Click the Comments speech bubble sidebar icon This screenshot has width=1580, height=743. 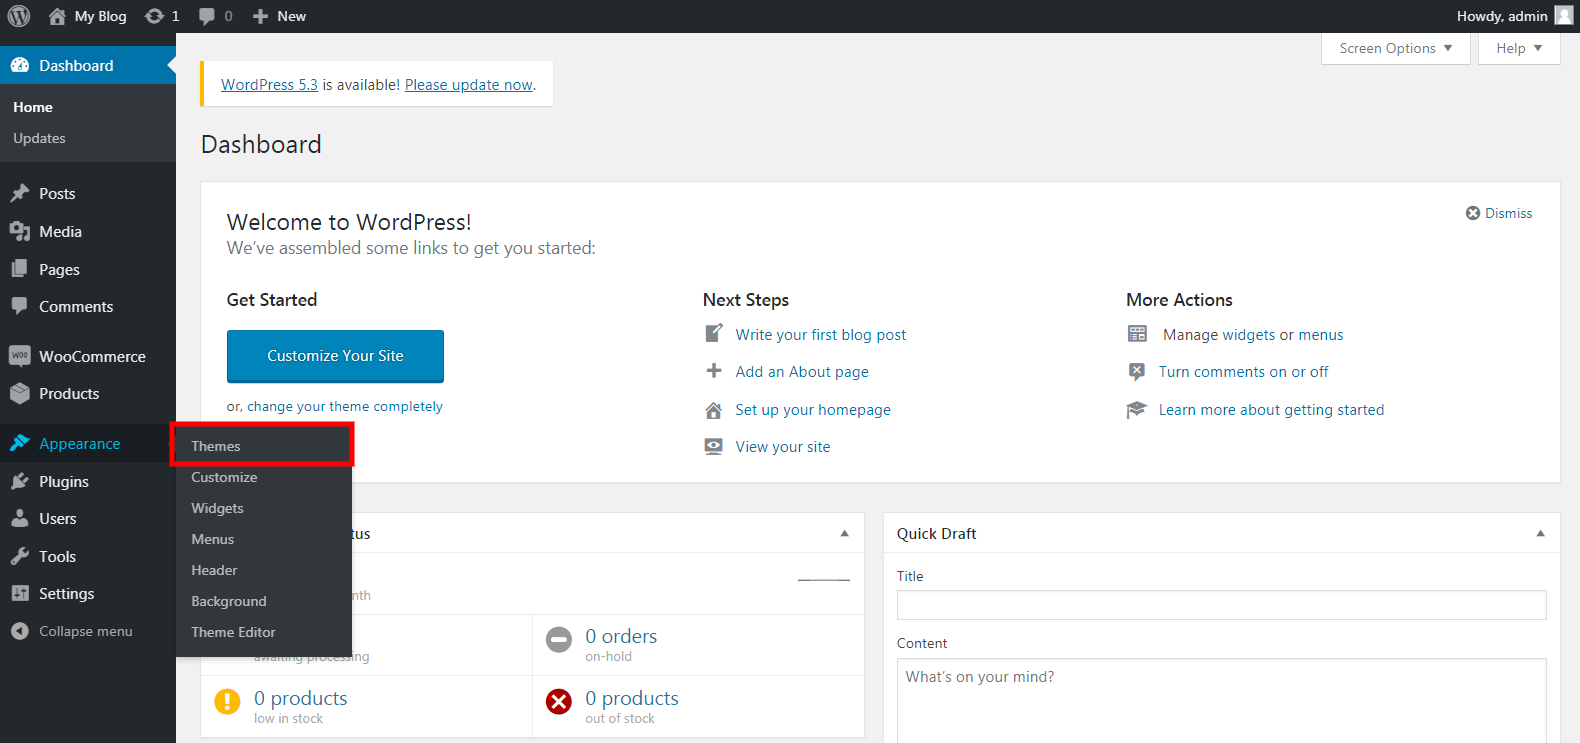point(20,306)
